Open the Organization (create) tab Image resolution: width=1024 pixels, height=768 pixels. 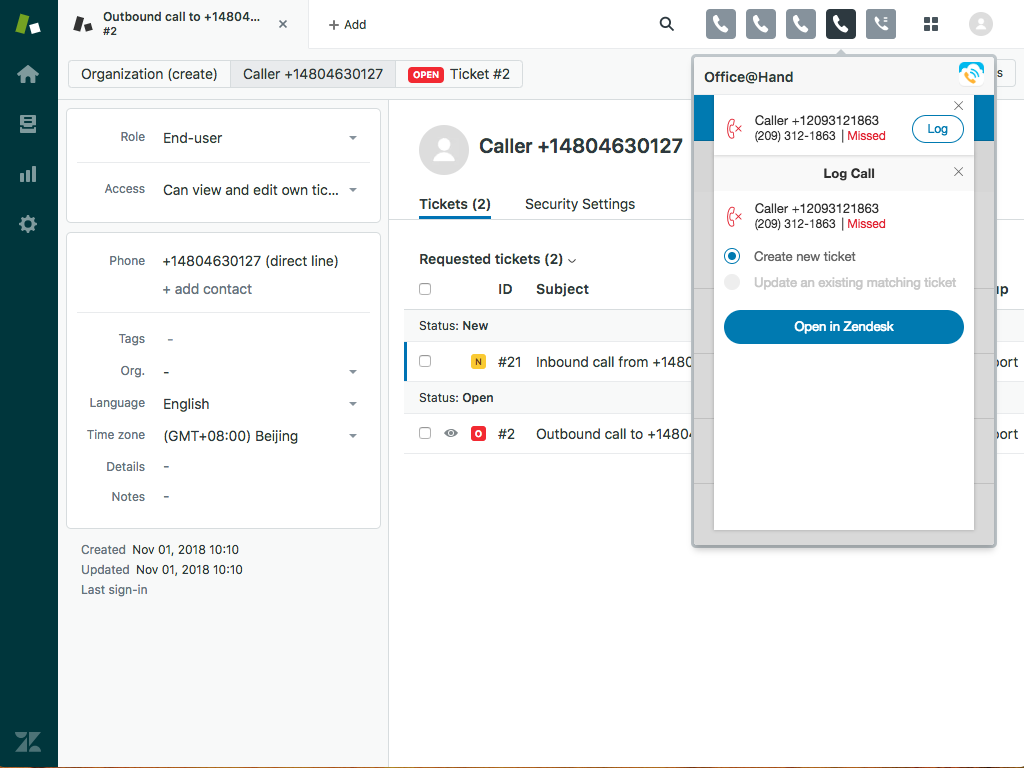[149, 74]
